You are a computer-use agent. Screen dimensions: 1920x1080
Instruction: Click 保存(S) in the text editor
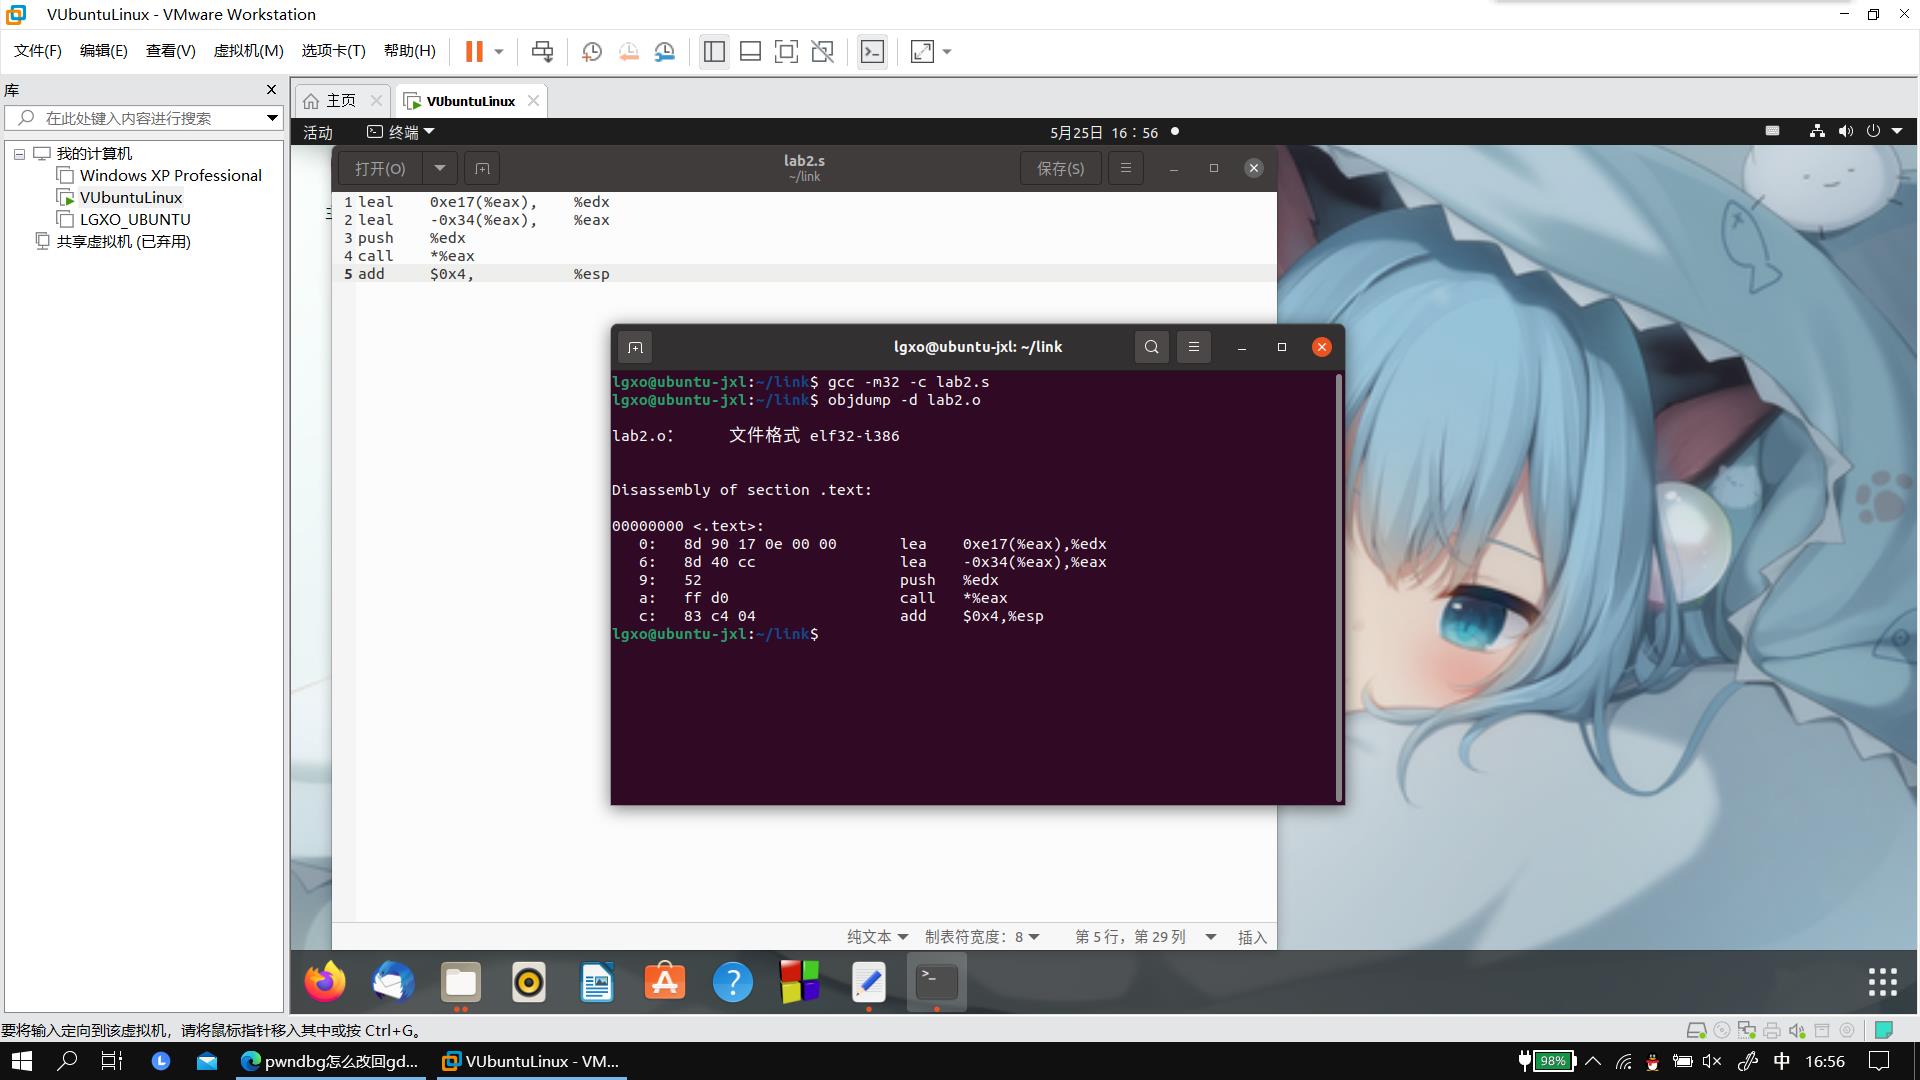coord(1060,168)
